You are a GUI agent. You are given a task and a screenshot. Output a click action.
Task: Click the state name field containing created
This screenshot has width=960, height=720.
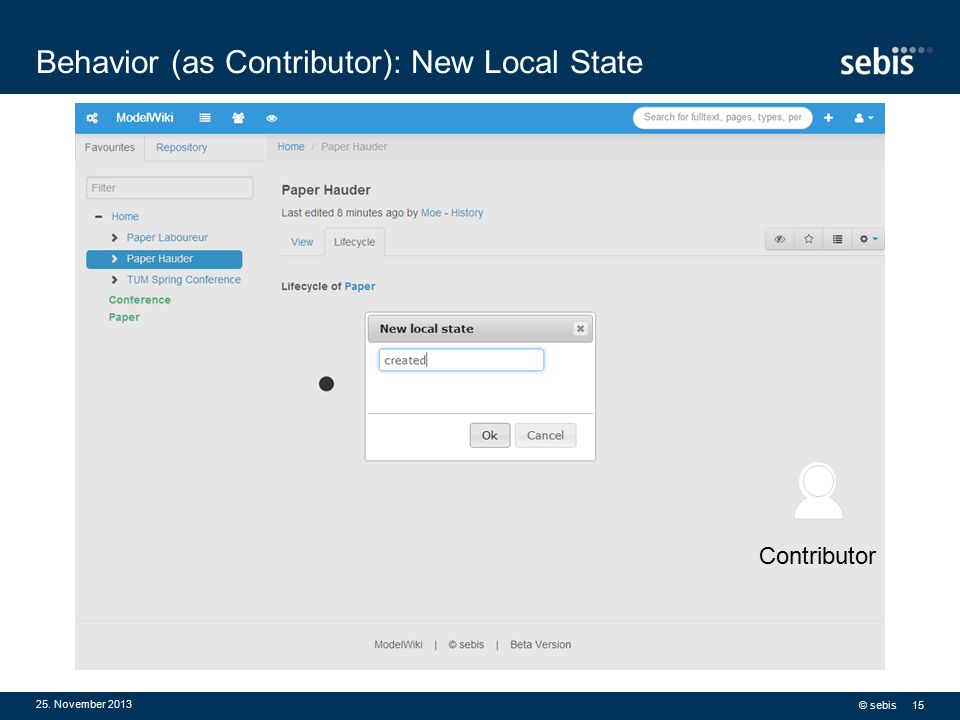(461, 360)
